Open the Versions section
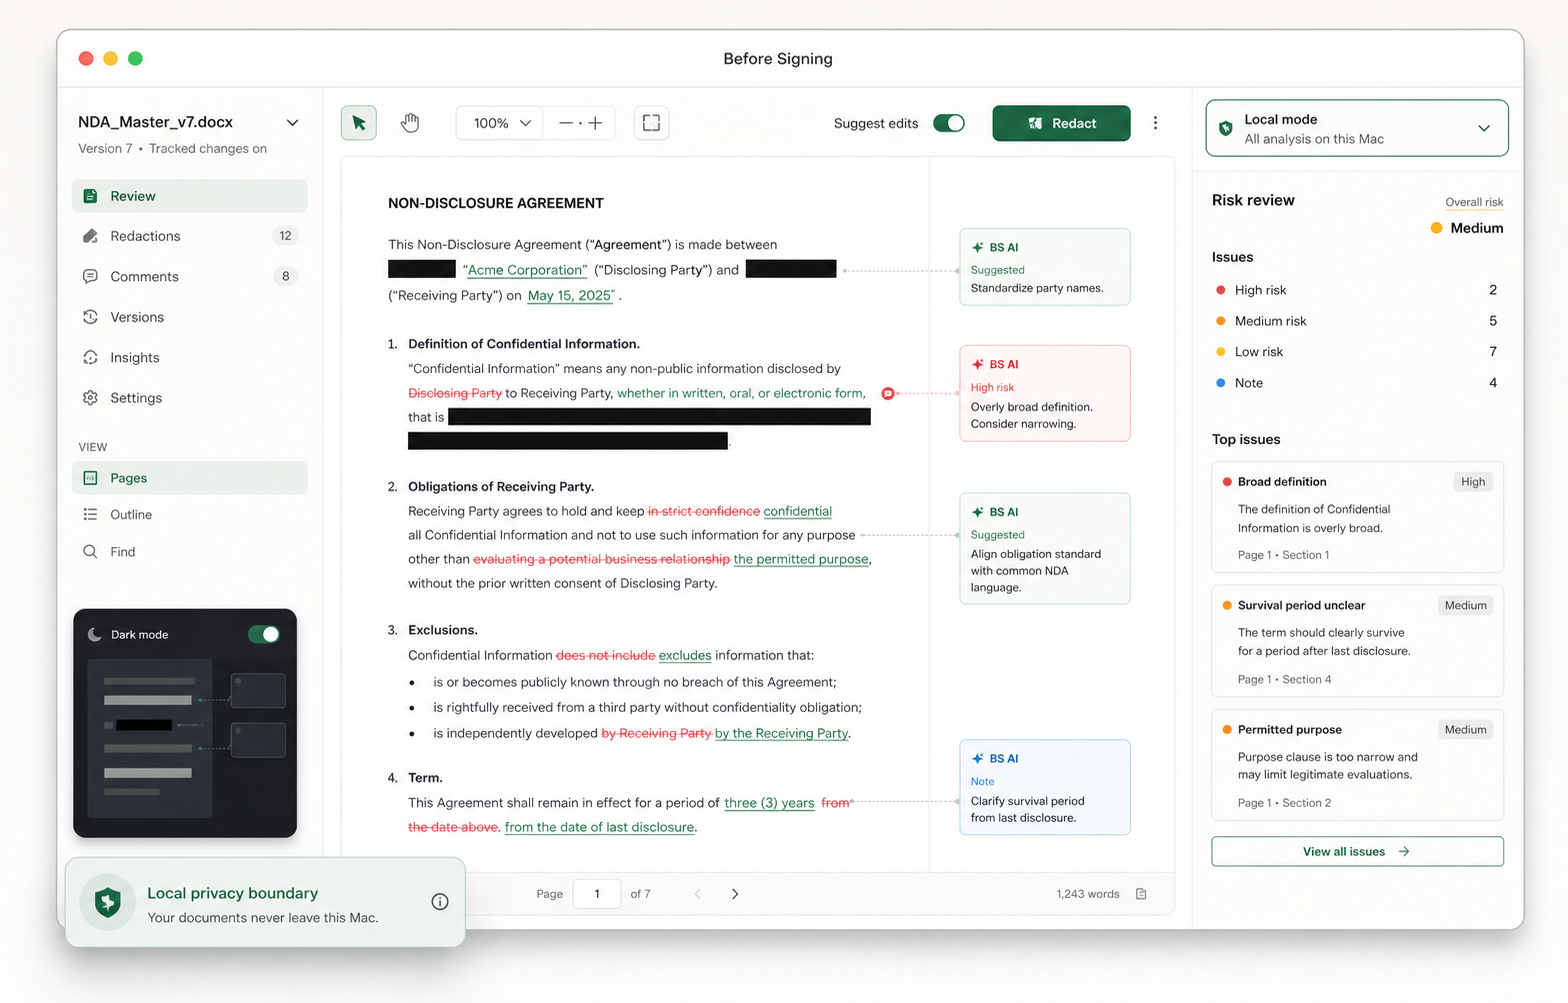This screenshot has width=1568, height=1003. (x=190, y=317)
